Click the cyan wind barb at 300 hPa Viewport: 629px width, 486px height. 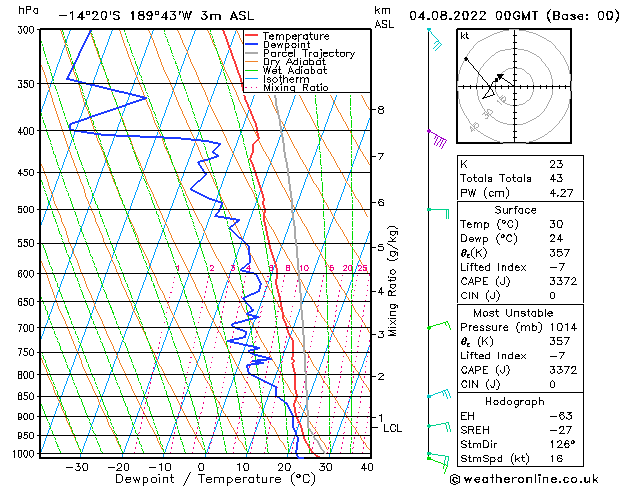click(435, 39)
